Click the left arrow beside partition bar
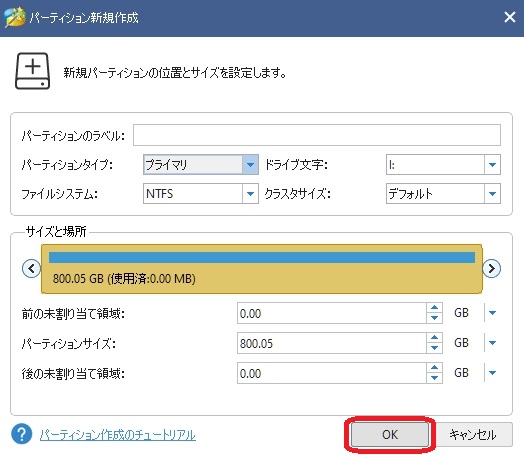Screen dimensions: 524x458 (x=31, y=268)
